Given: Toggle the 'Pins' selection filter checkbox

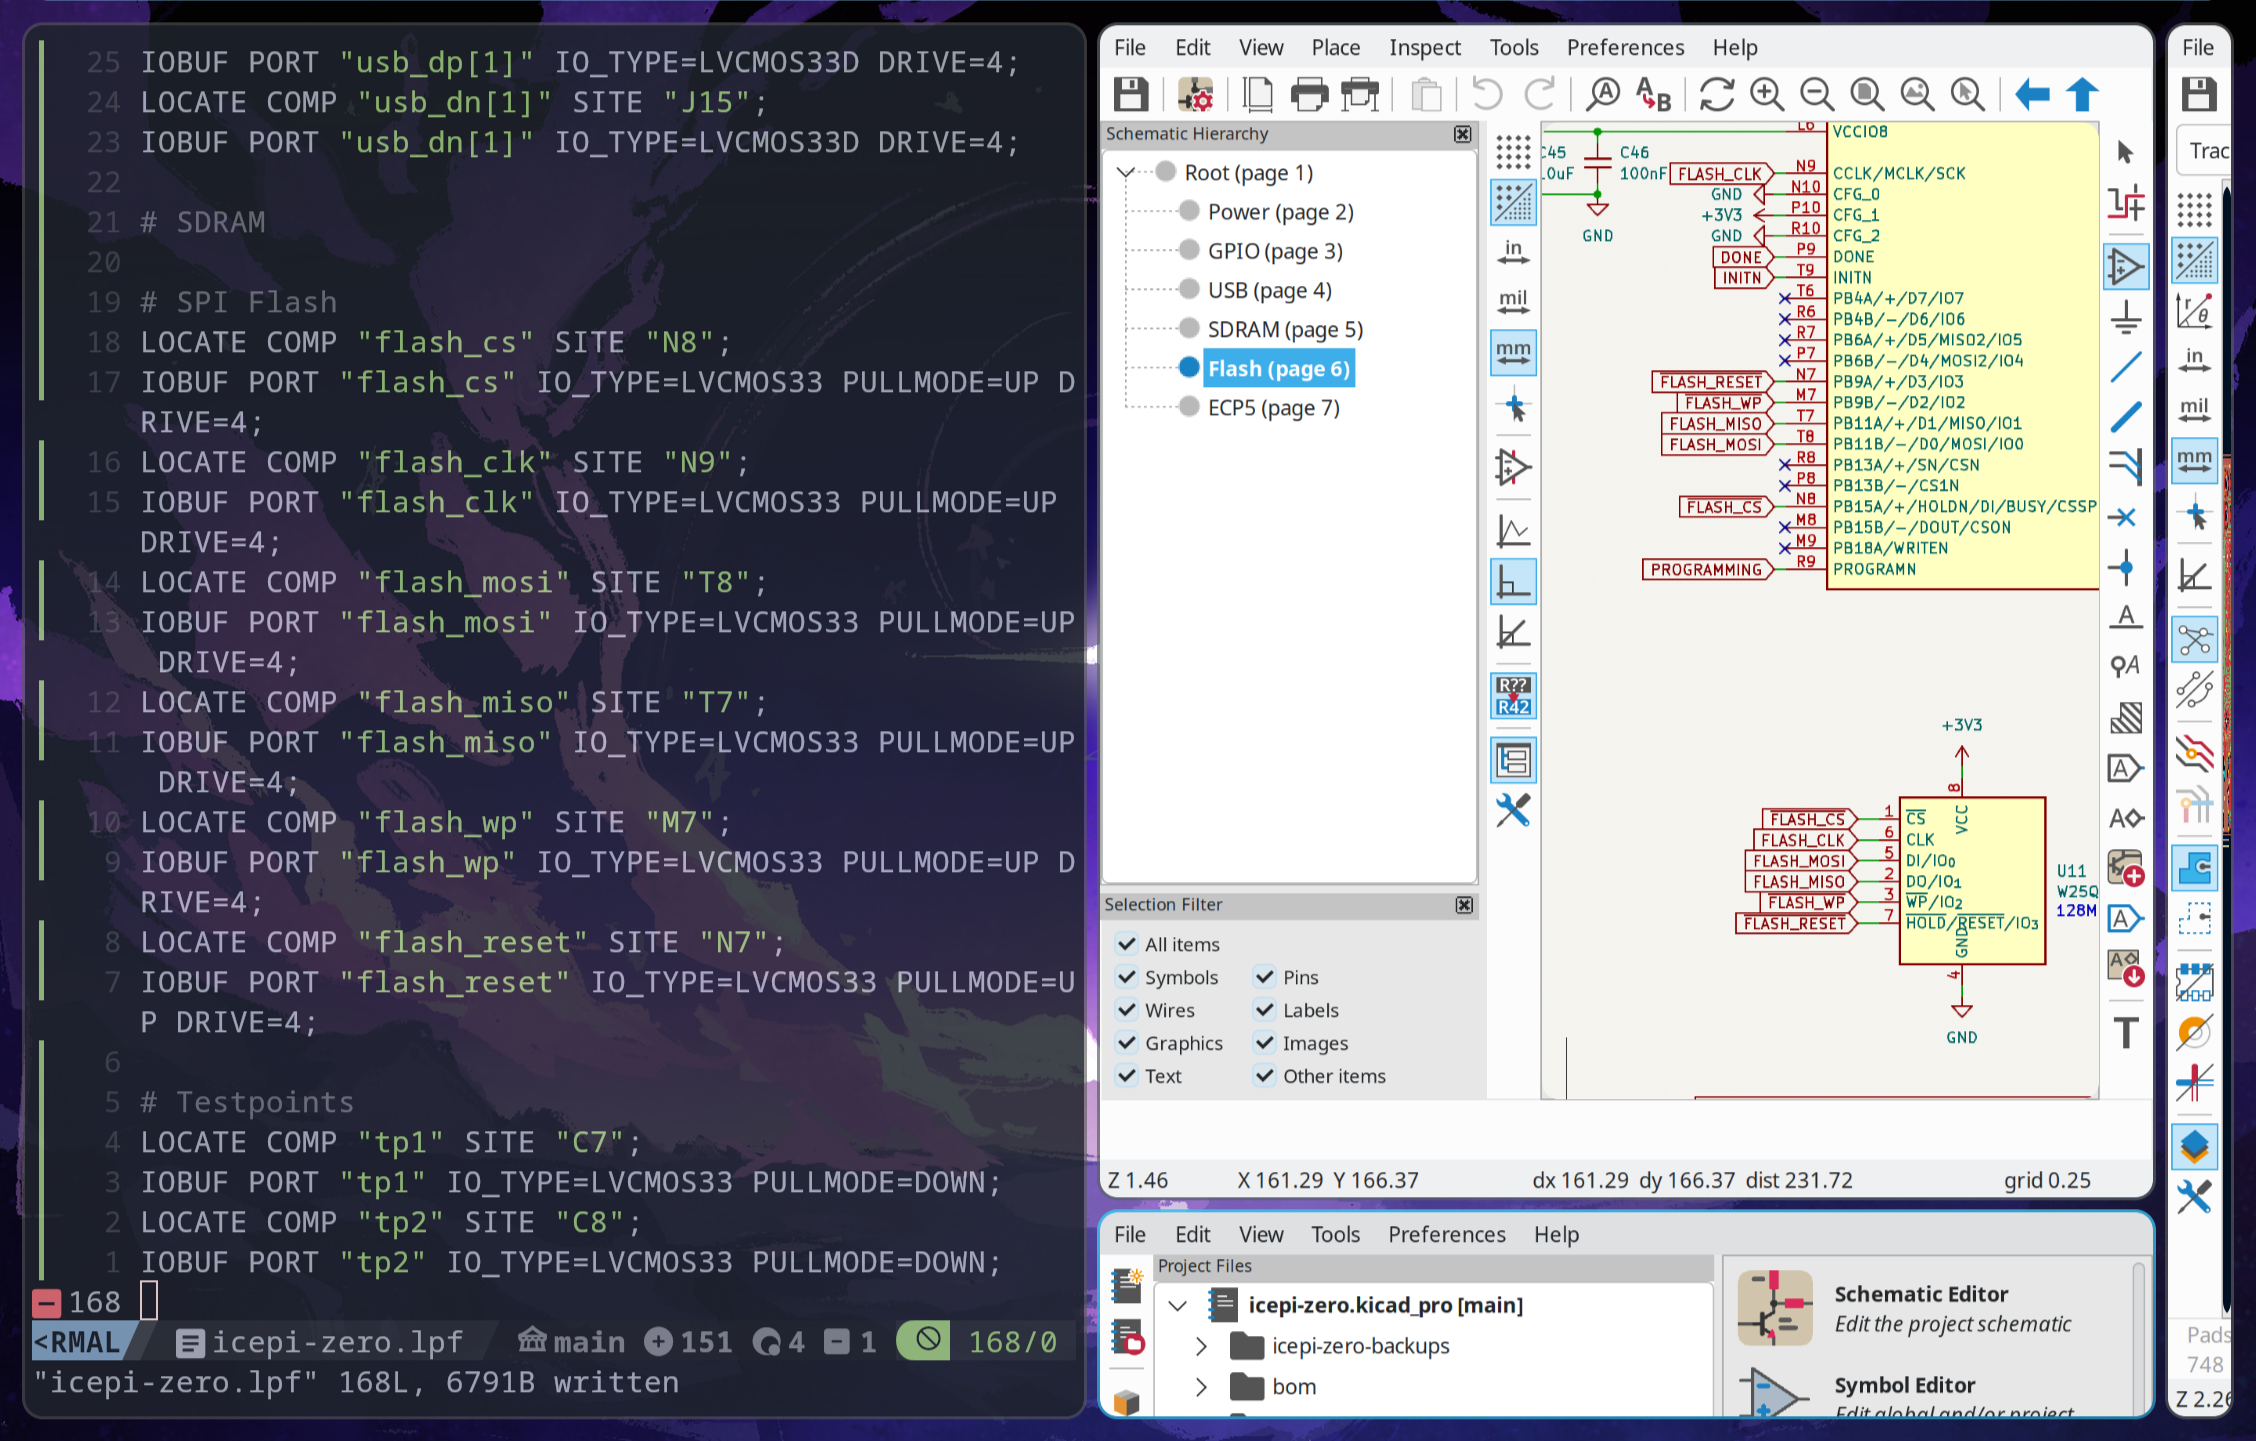Looking at the screenshot, I should click(1265, 976).
